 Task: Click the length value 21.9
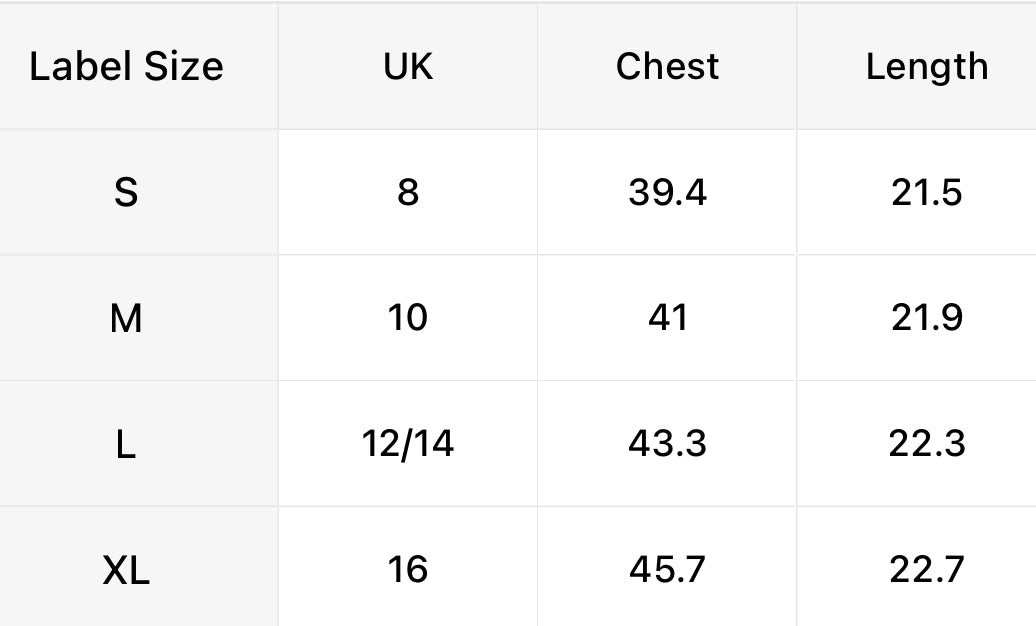(x=927, y=318)
